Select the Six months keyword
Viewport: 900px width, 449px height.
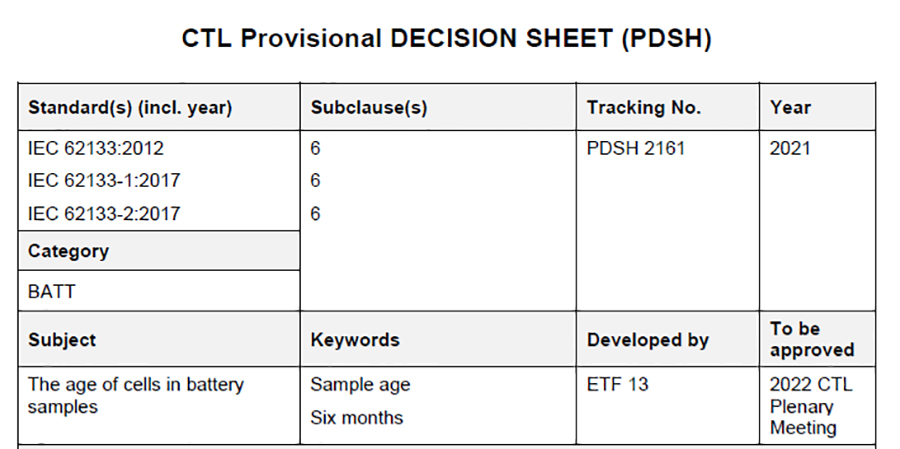pyautogui.click(x=357, y=417)
